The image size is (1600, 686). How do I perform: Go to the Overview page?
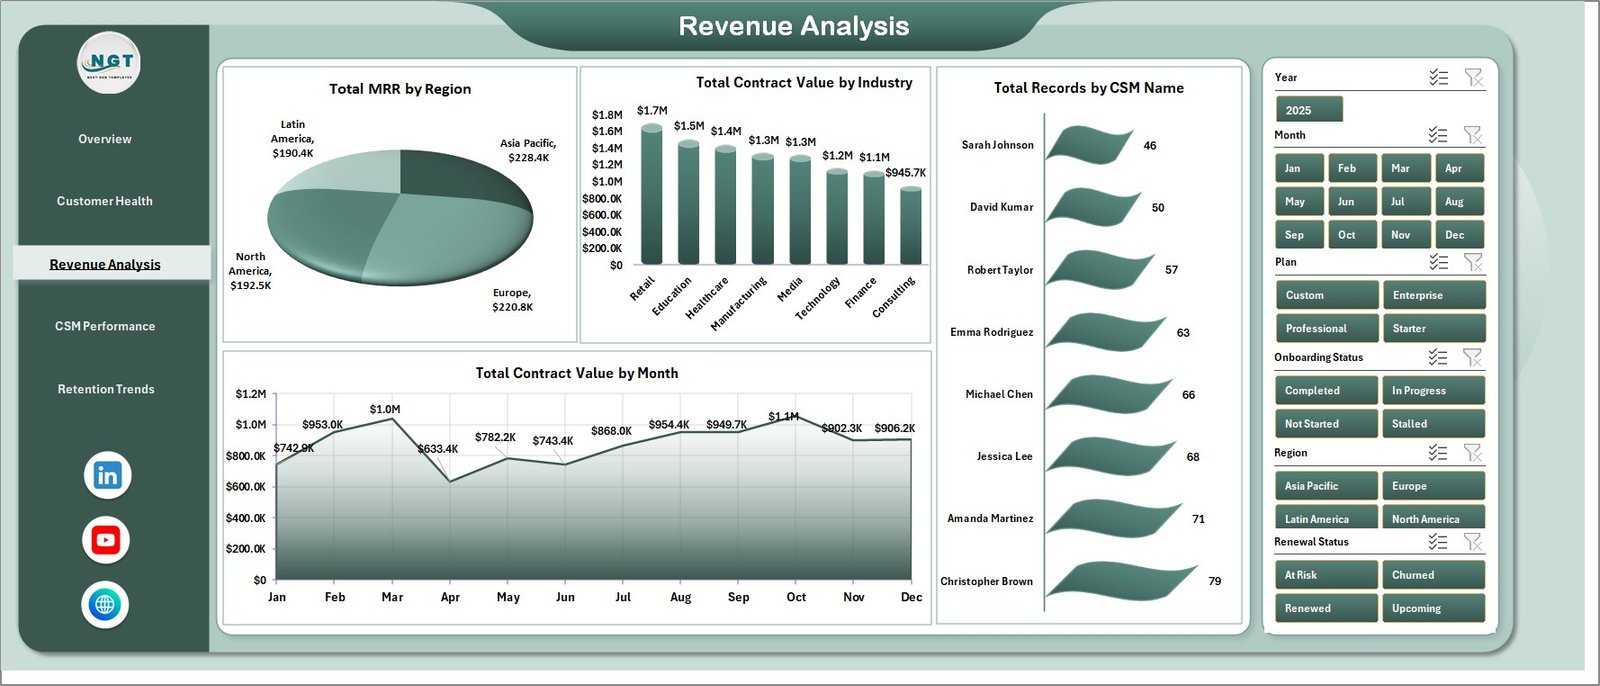point(105,139)
